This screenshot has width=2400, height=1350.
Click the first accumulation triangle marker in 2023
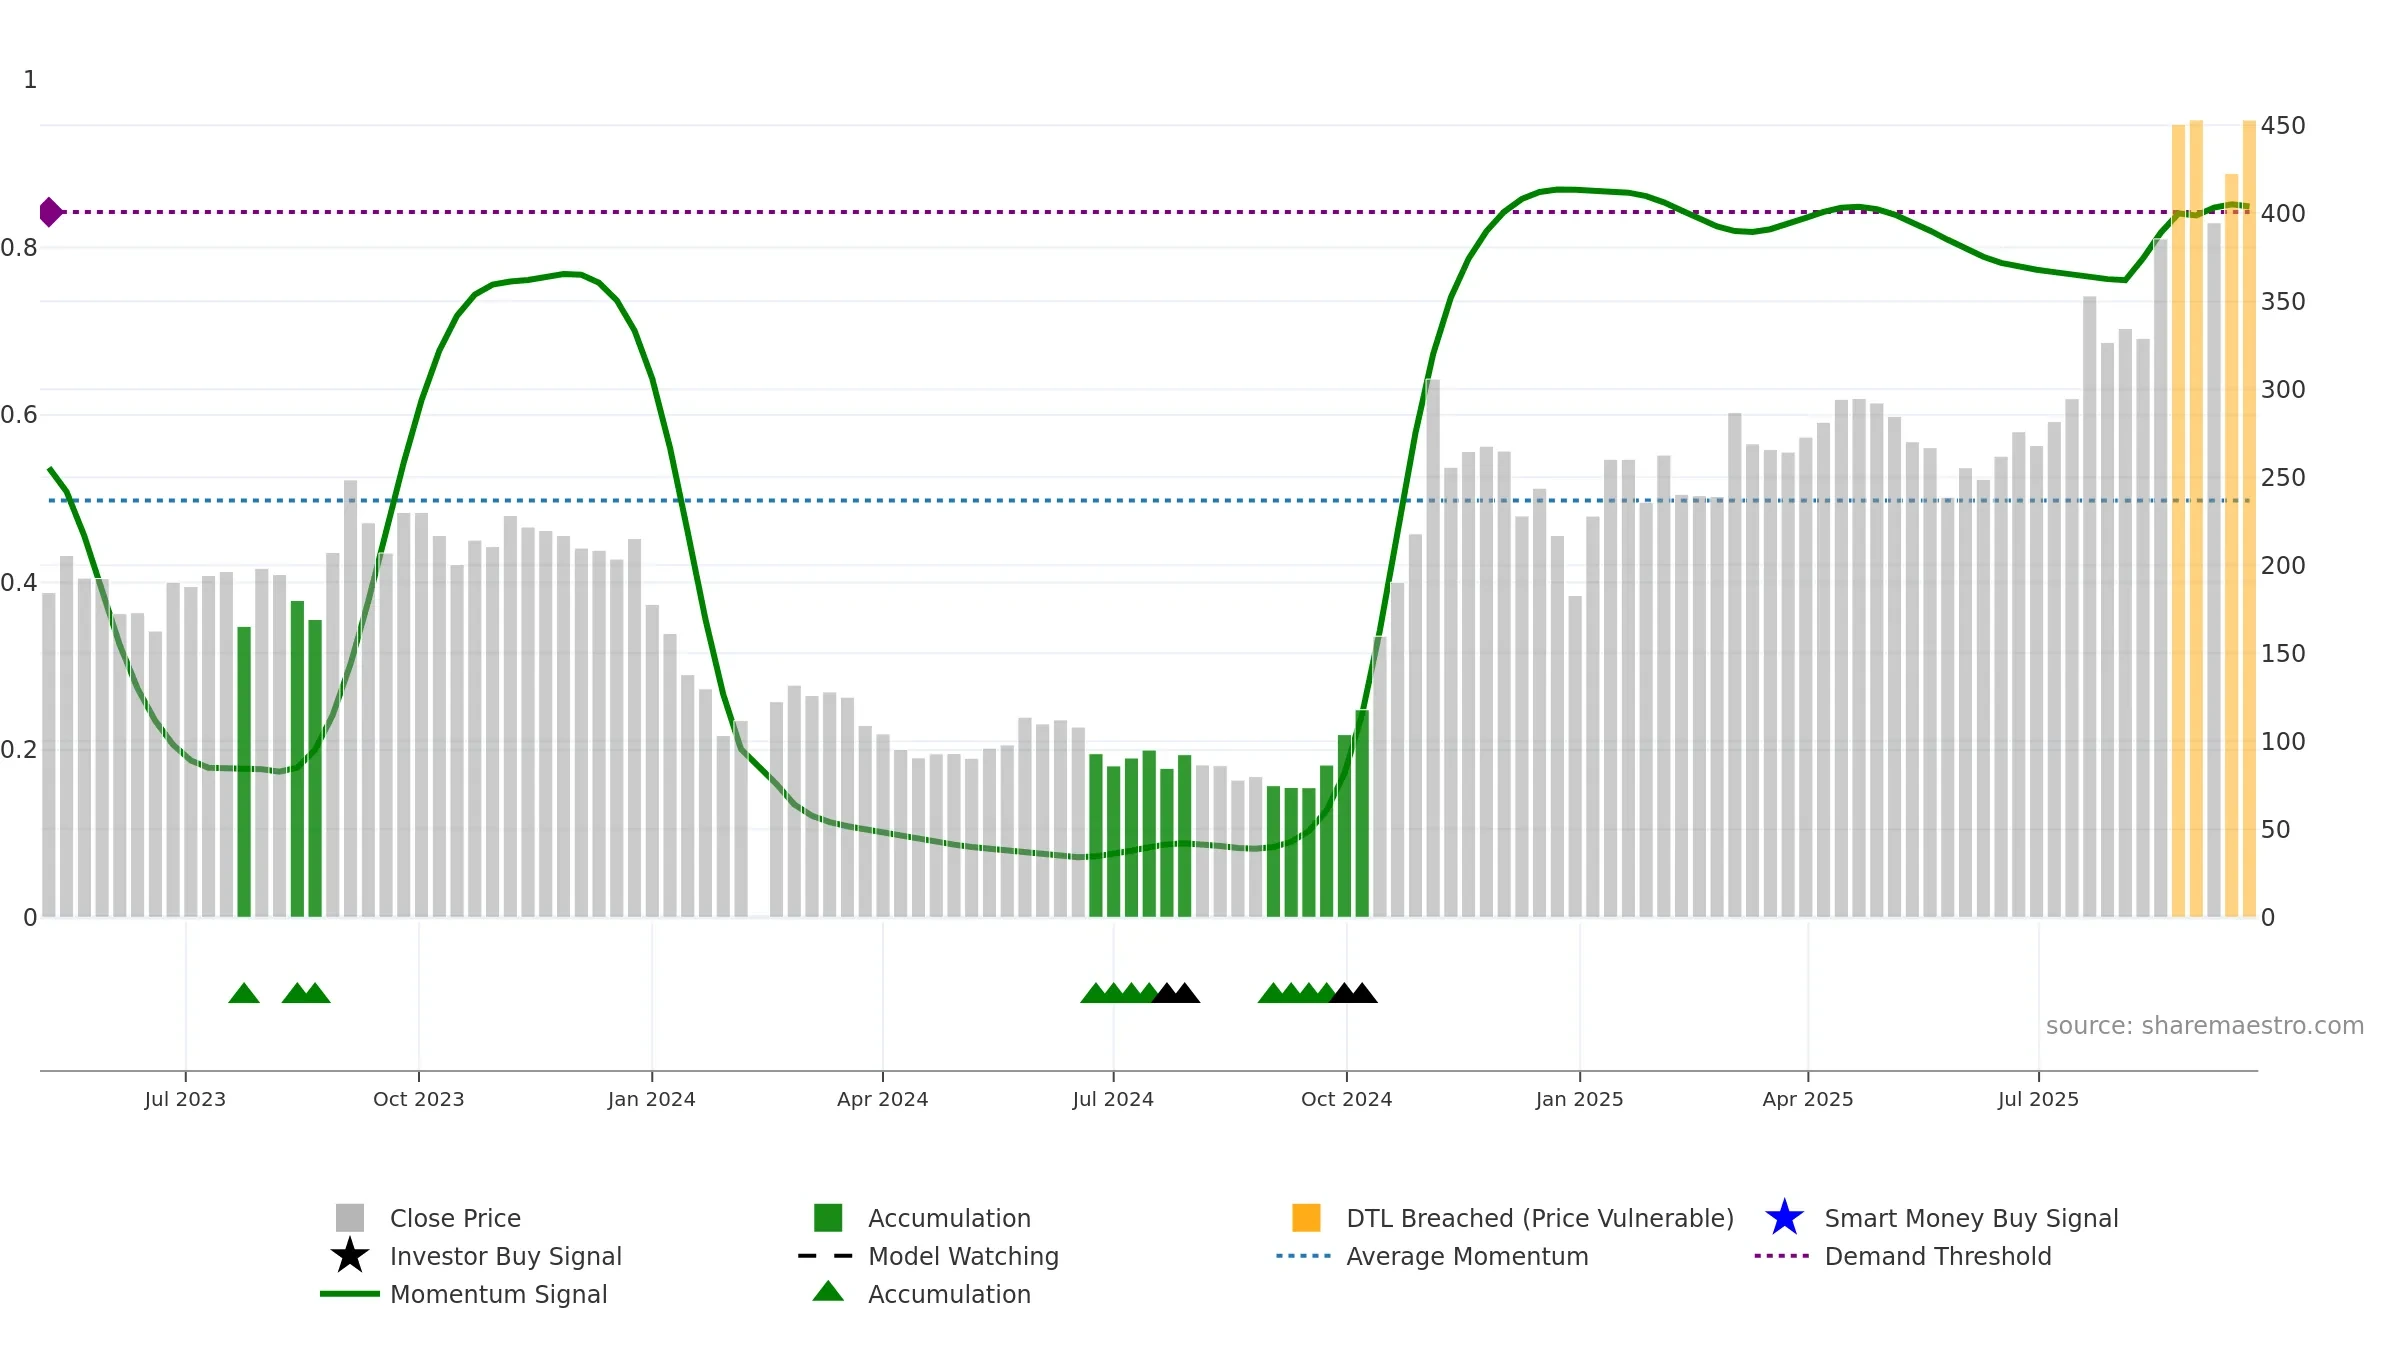(244, 993)
